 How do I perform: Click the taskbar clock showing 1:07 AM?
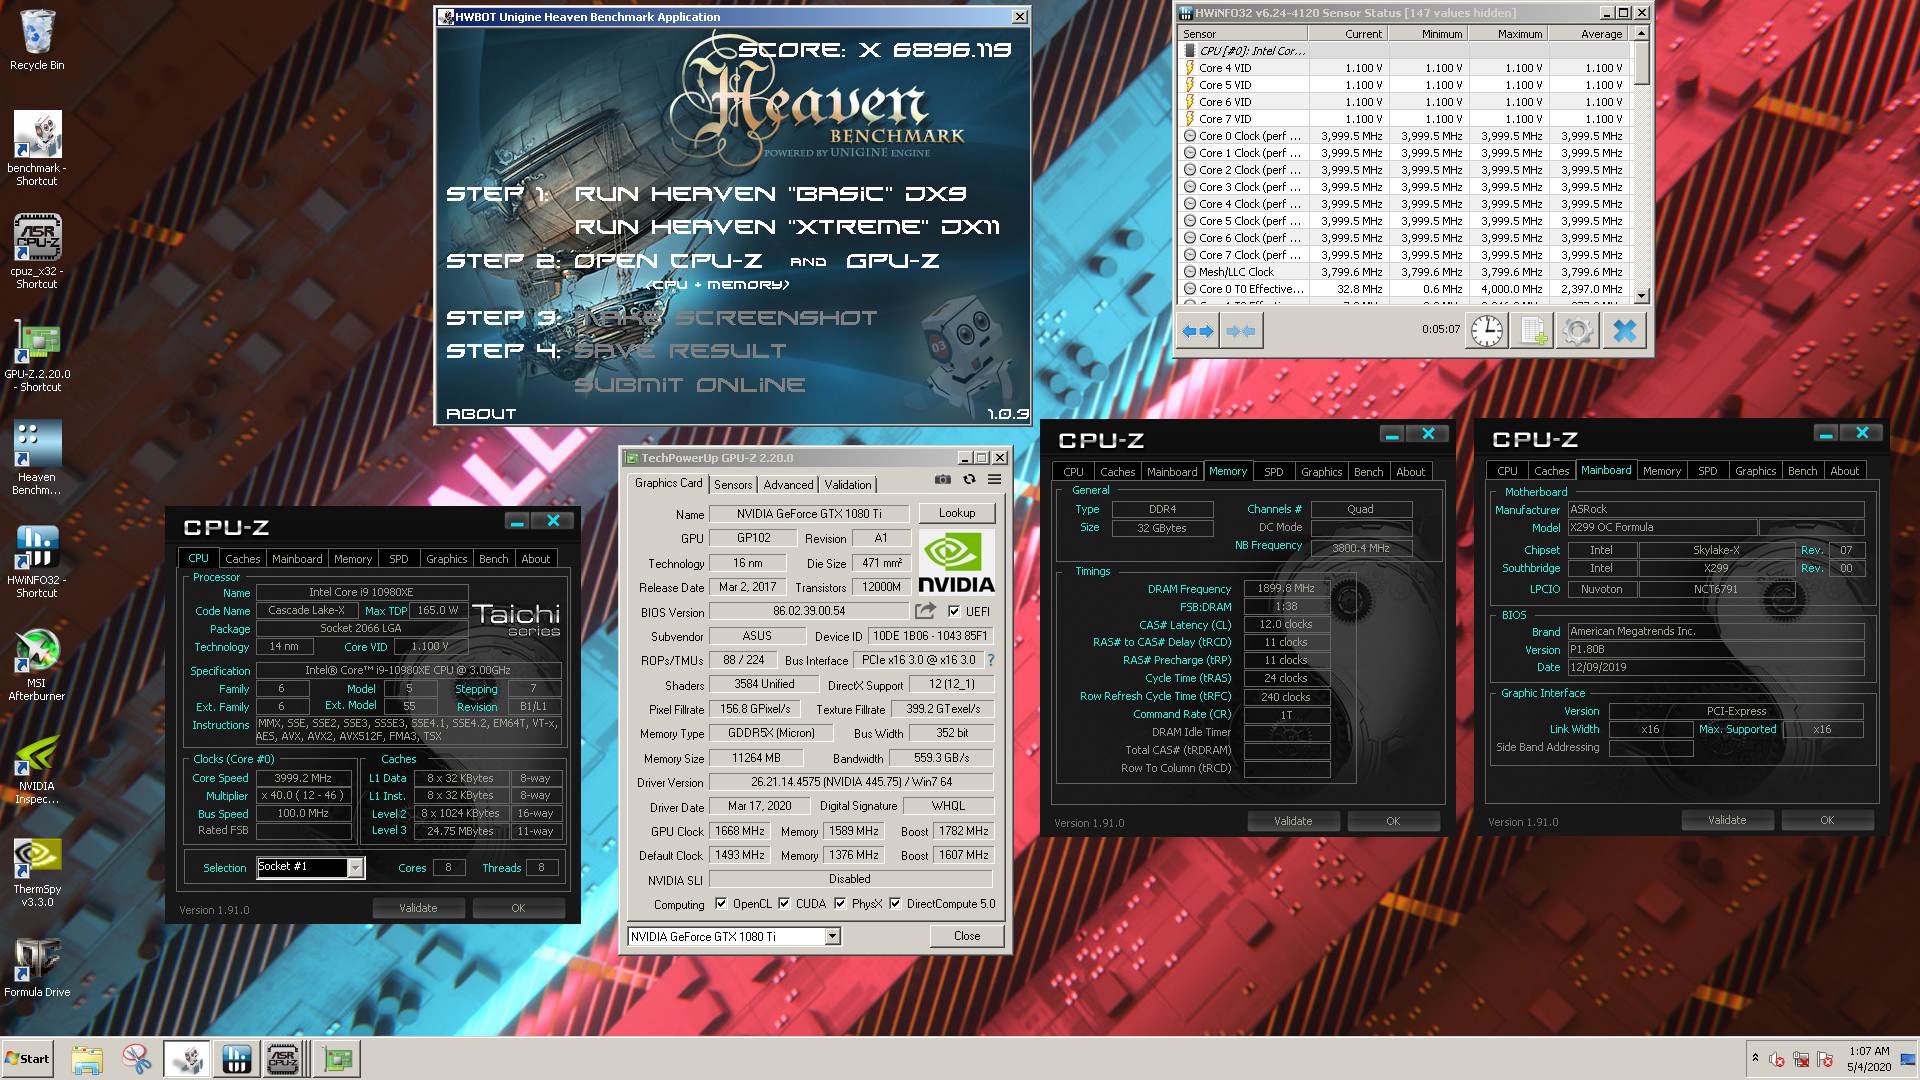[x=1868, y=1059]
